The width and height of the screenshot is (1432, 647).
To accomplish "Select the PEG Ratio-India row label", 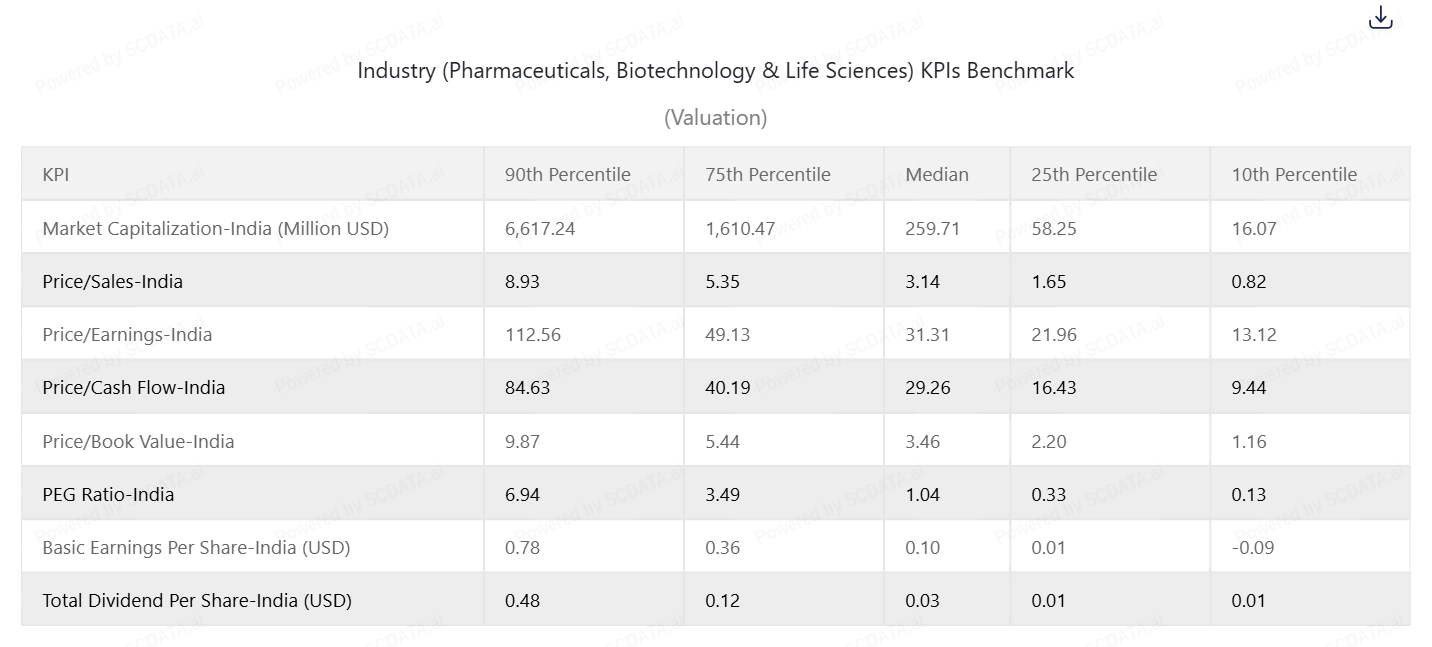I will point(108,494).
